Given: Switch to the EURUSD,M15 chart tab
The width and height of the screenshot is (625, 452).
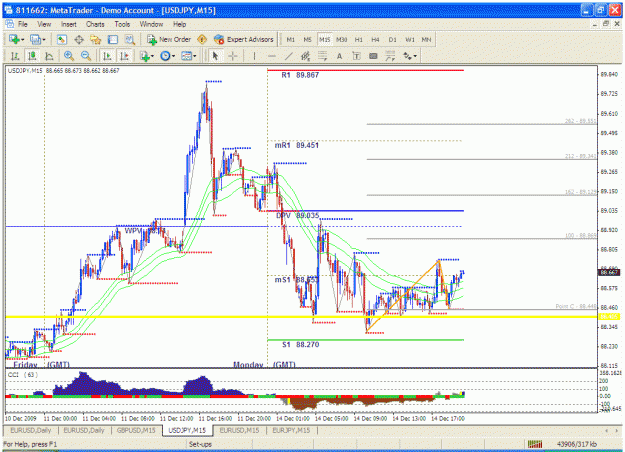Looking at the screenshot, I should pos(239,430).
